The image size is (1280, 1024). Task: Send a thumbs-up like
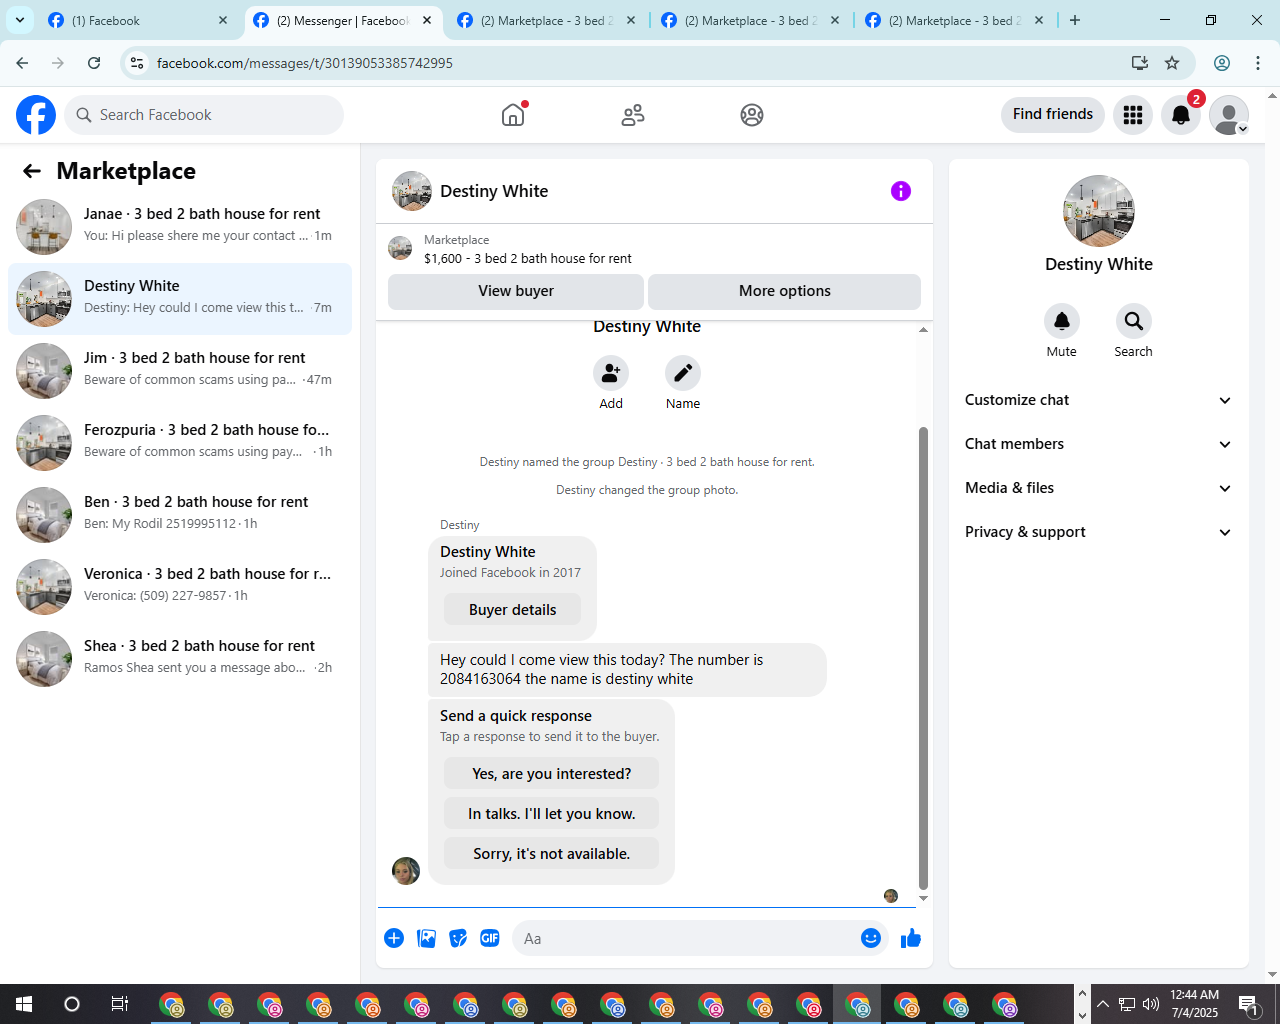[911, 938]
